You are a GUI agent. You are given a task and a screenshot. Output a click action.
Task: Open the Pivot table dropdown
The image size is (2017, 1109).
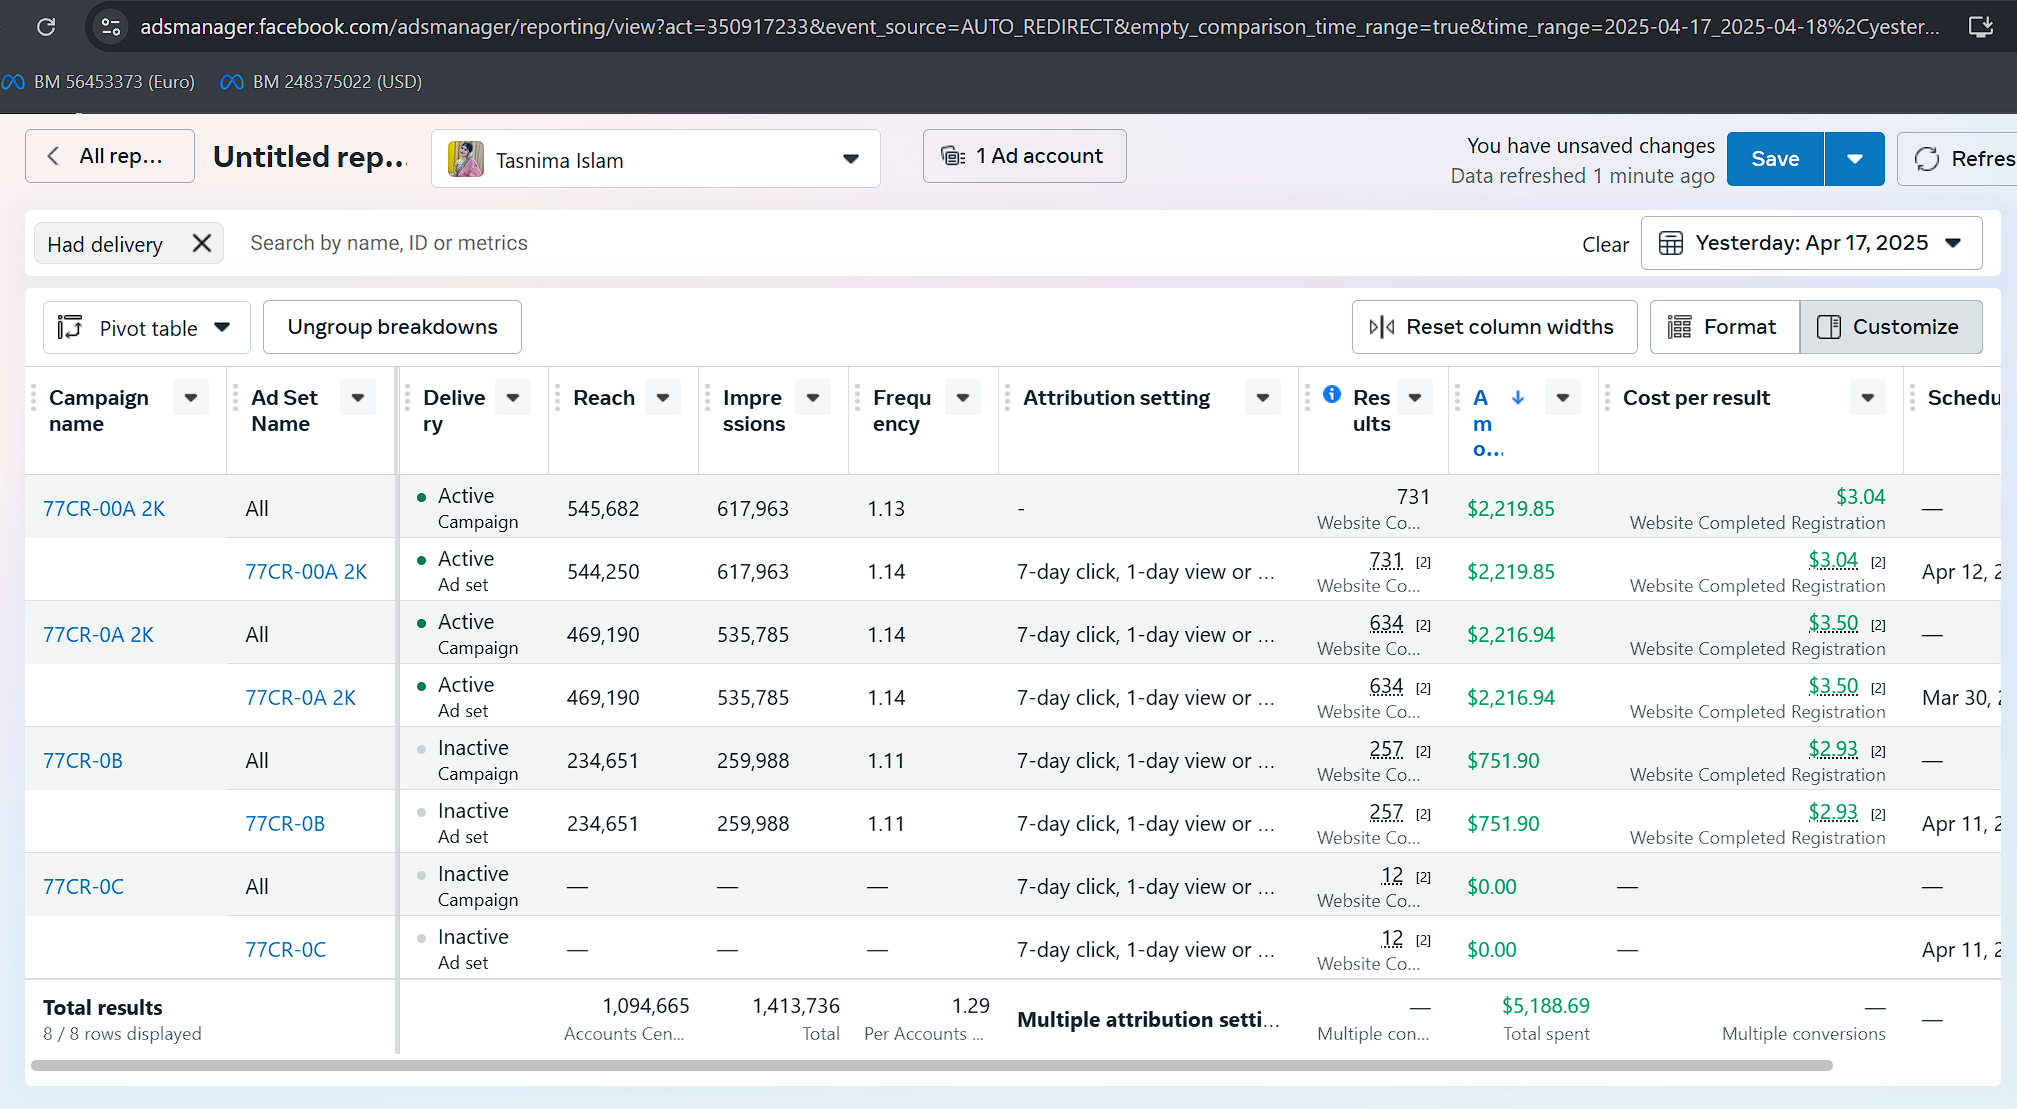(x=146, y=328)
